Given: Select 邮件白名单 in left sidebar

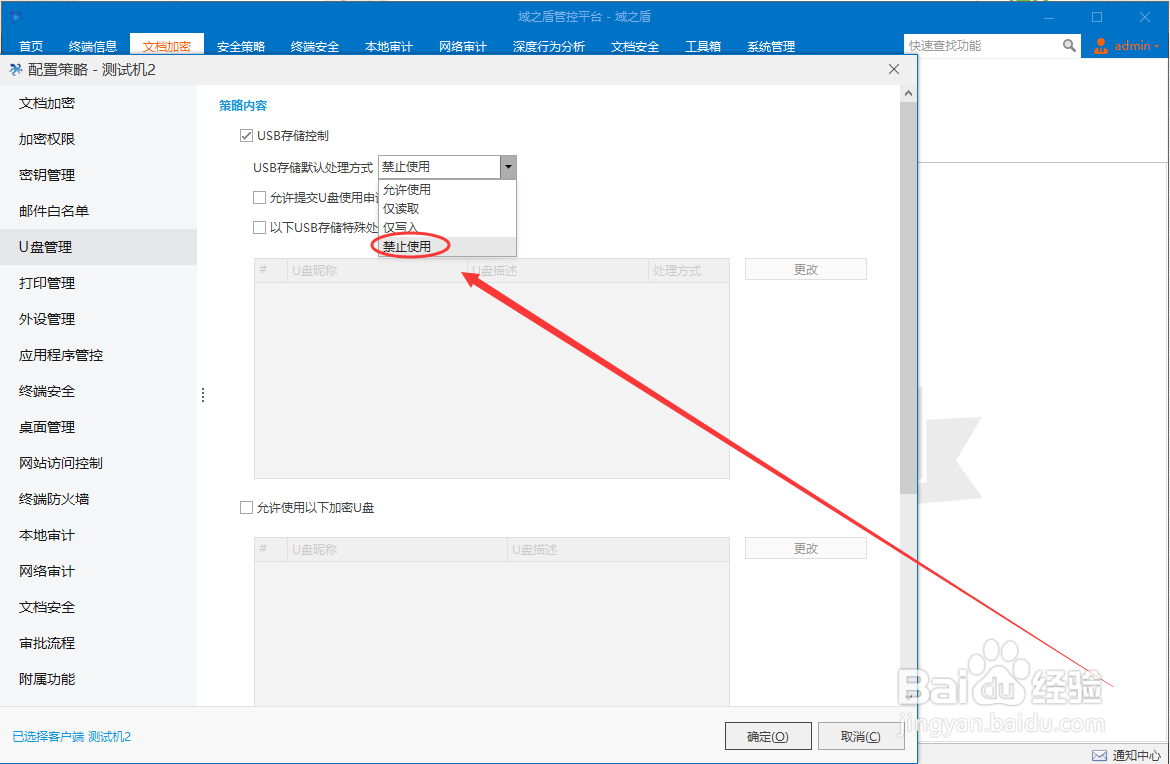Looking at the screenshot, I should (x=98, y=211).
